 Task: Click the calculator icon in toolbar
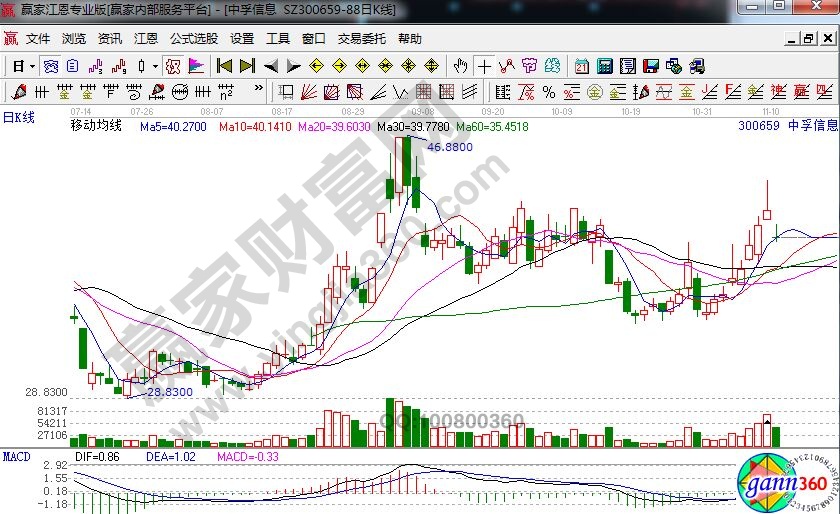(x=605, y=66)
